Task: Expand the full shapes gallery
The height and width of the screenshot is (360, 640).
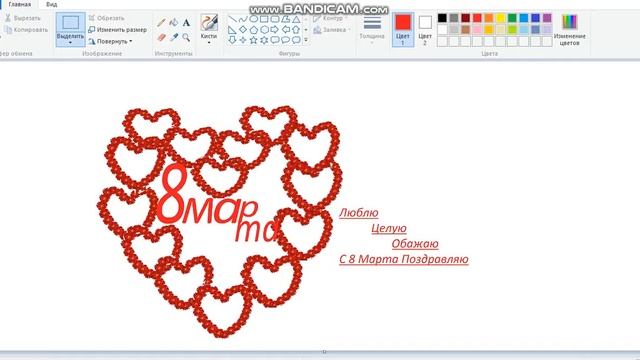Action: coord(306,40)
